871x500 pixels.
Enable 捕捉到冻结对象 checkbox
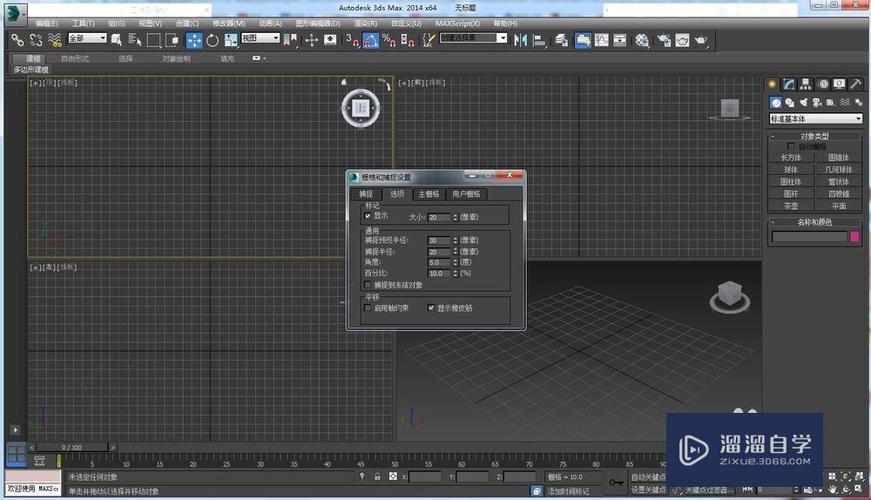[368, 284]
